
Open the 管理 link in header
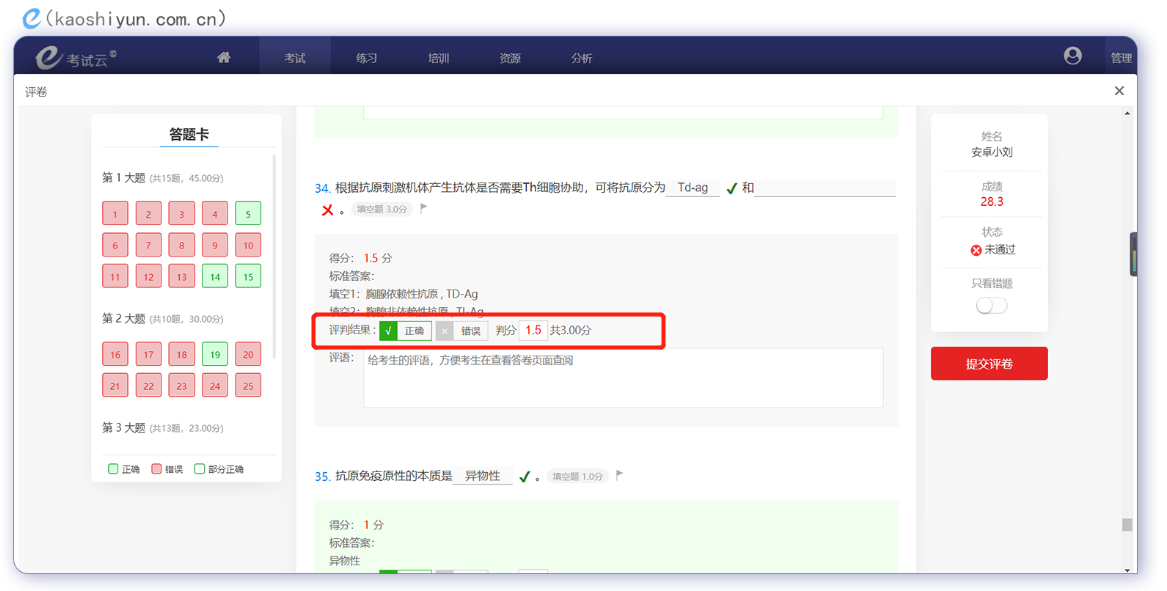coord(1121,58)
